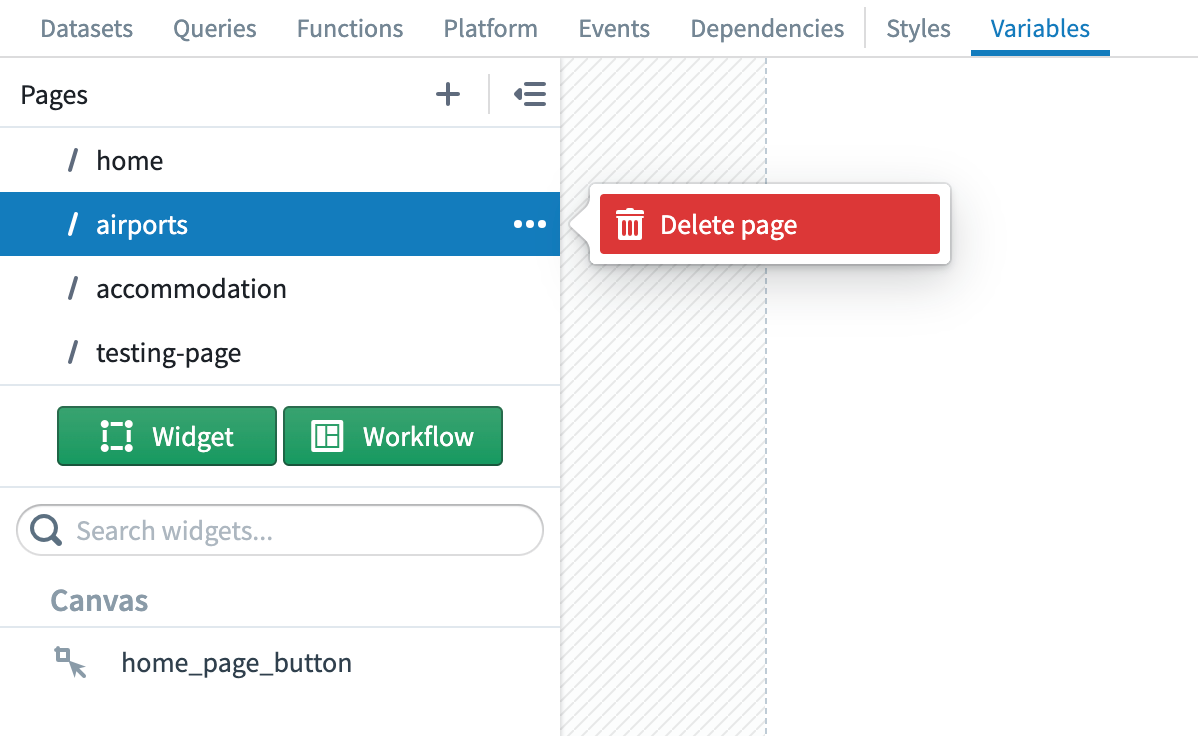The width and height of the screenshot is (1198, 736).
Task: Open the Dependencies tab
Action: point(767,28)
